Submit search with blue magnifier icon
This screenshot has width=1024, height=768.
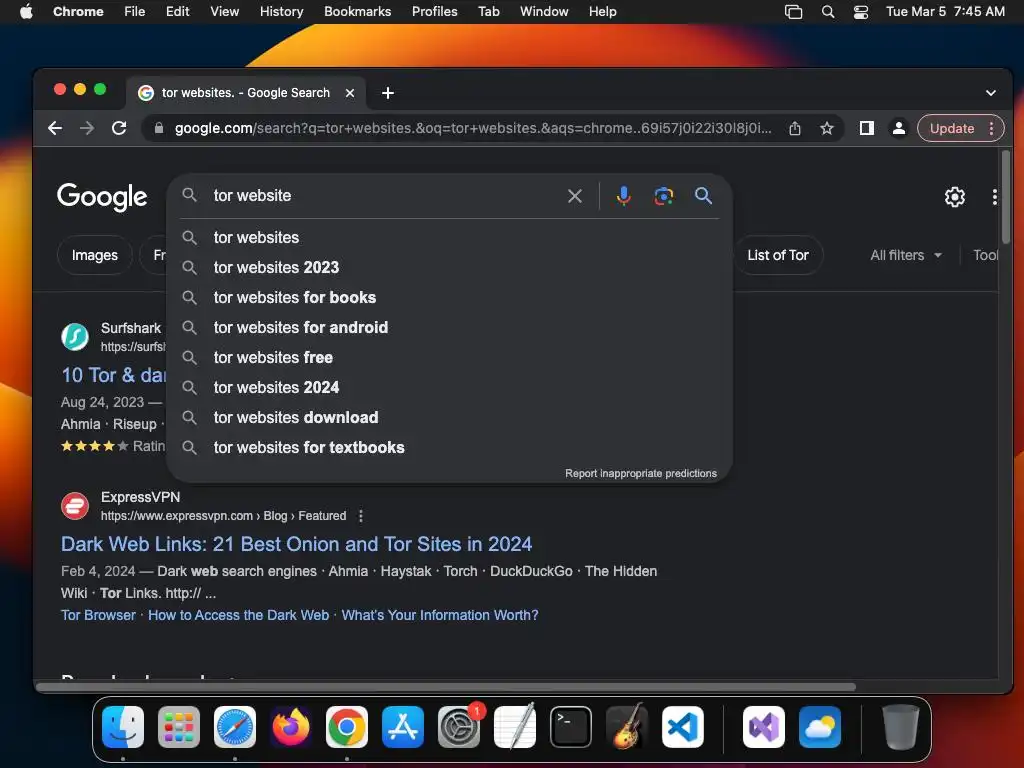703,195
